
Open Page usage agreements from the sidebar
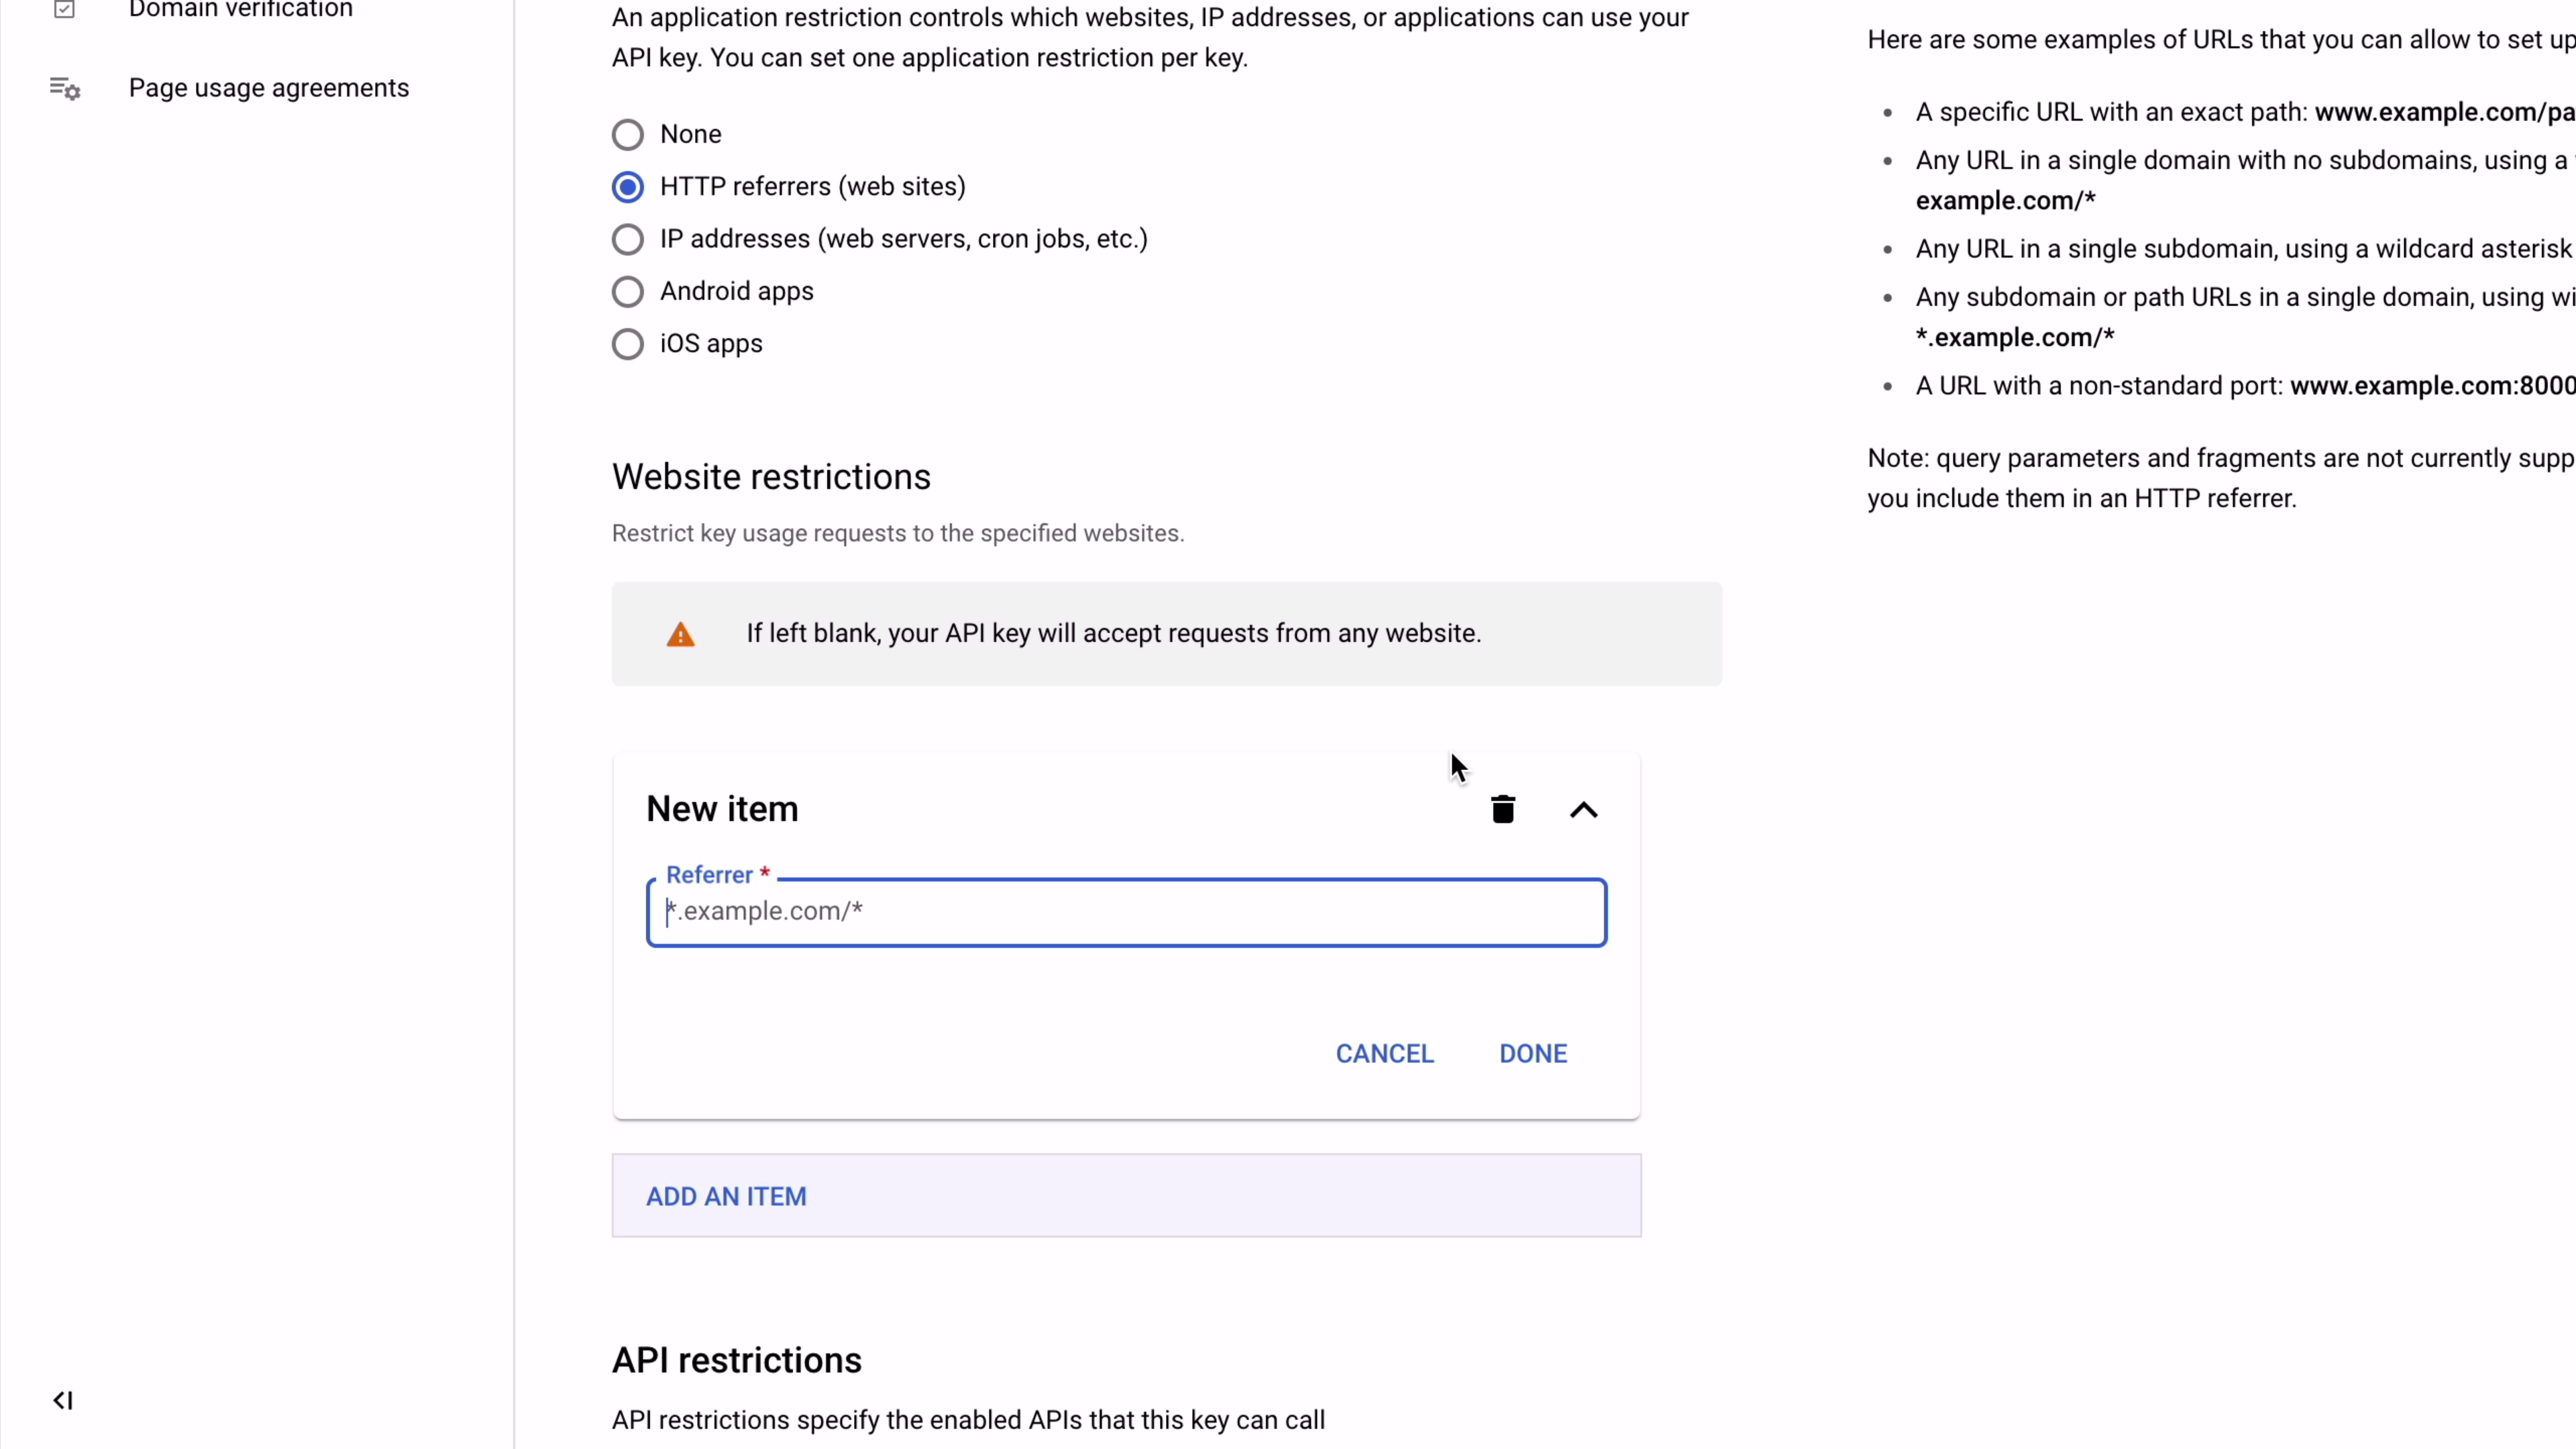pos(269,88)
